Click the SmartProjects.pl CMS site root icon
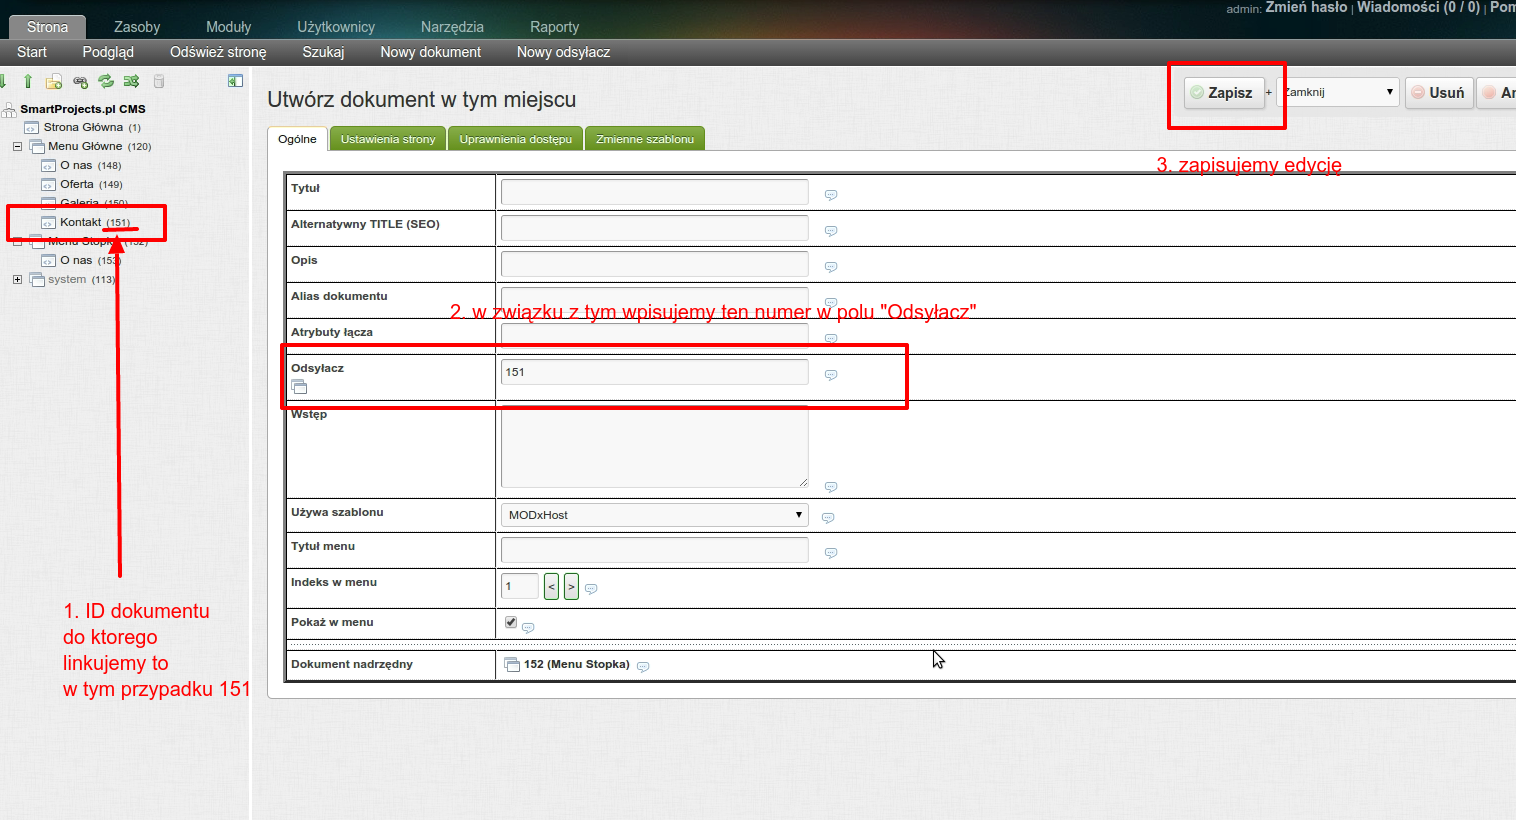This screenshot has height=820, width=1516. [9, 109]
